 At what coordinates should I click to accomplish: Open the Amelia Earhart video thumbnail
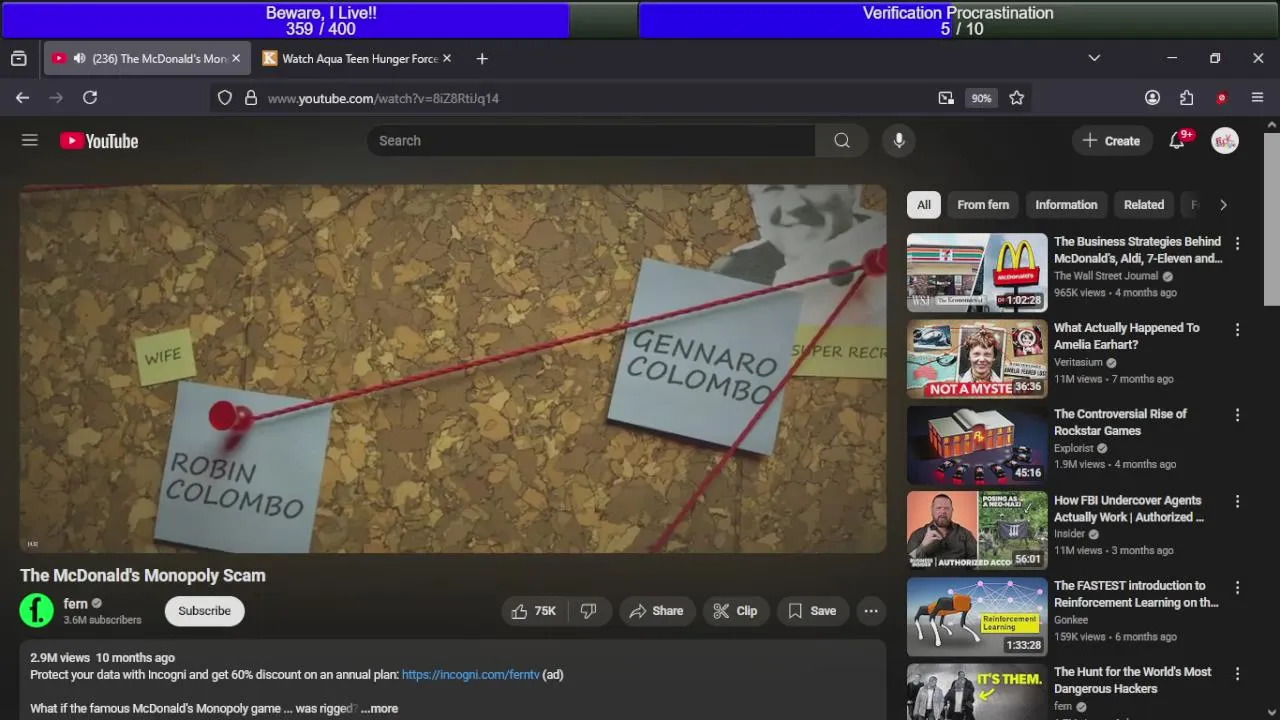point(977,359)
